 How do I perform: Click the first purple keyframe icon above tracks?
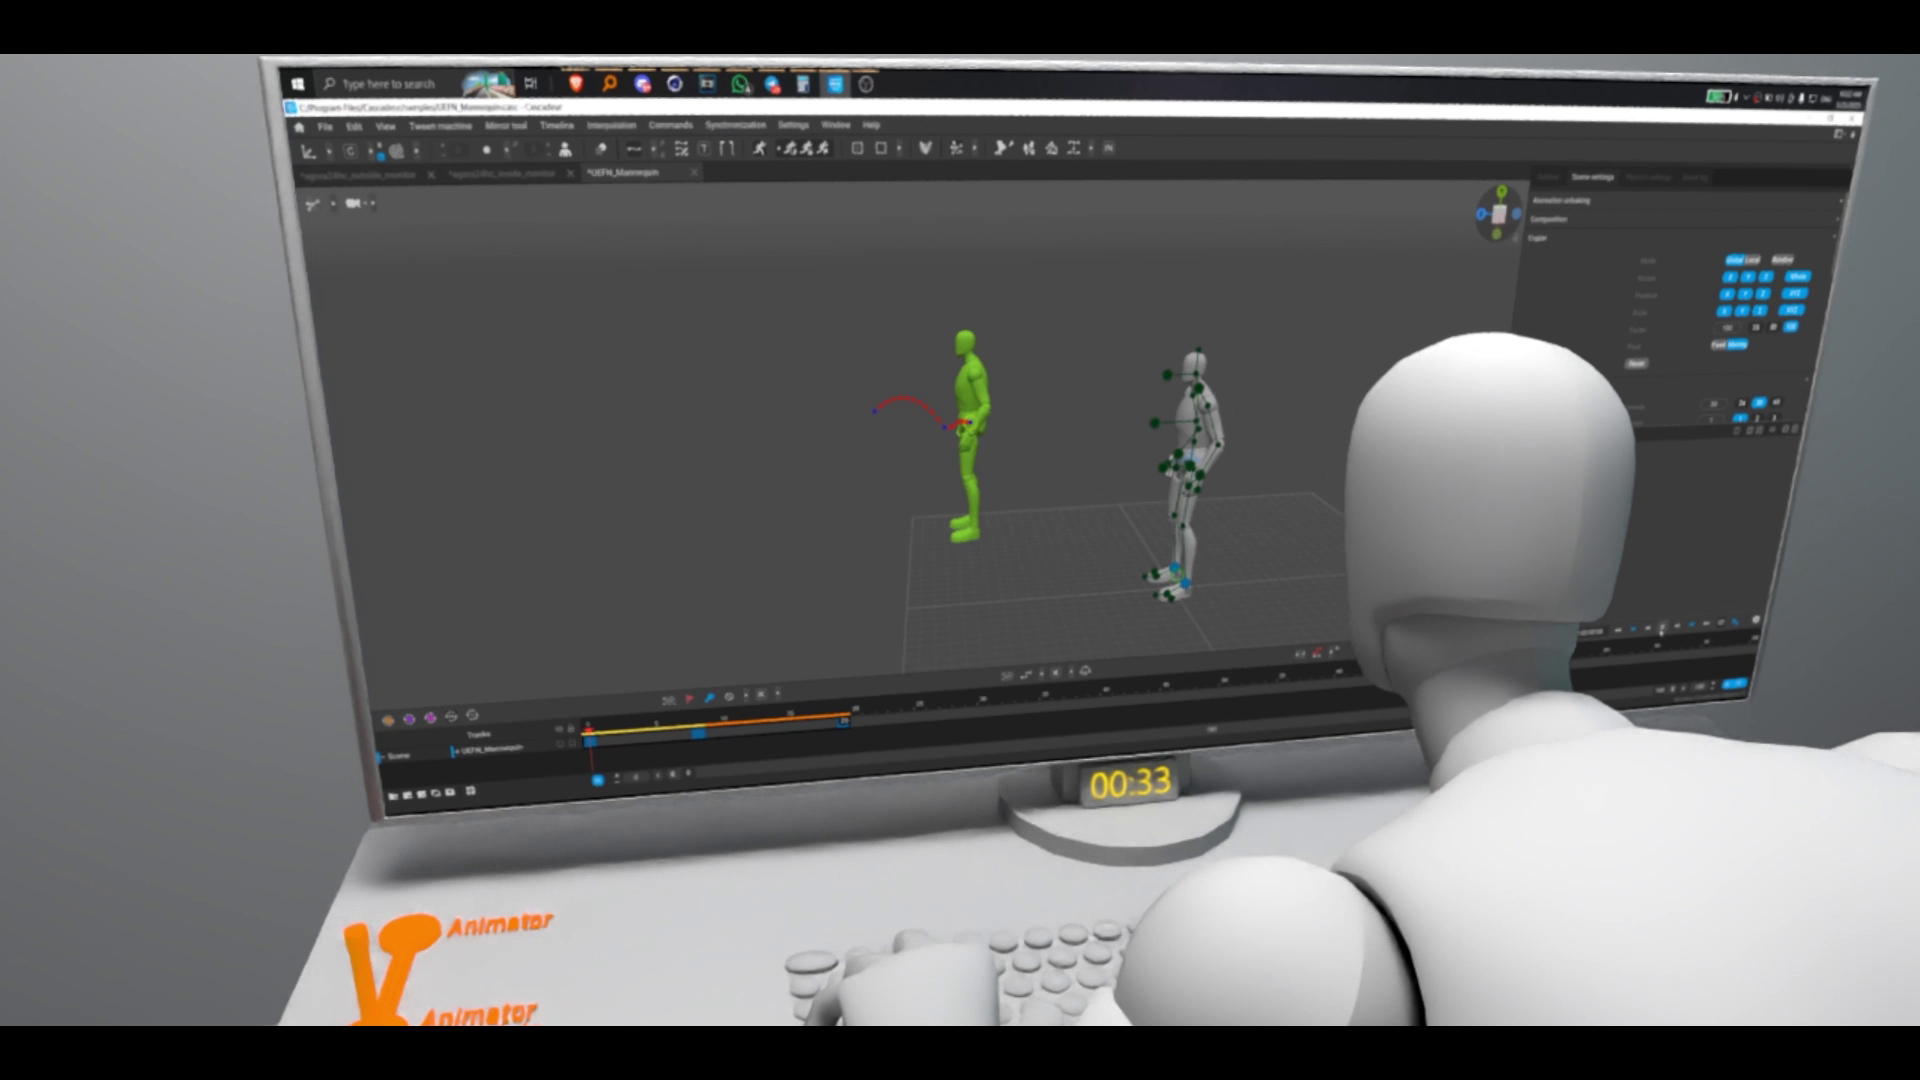click(x=409, y=719)
